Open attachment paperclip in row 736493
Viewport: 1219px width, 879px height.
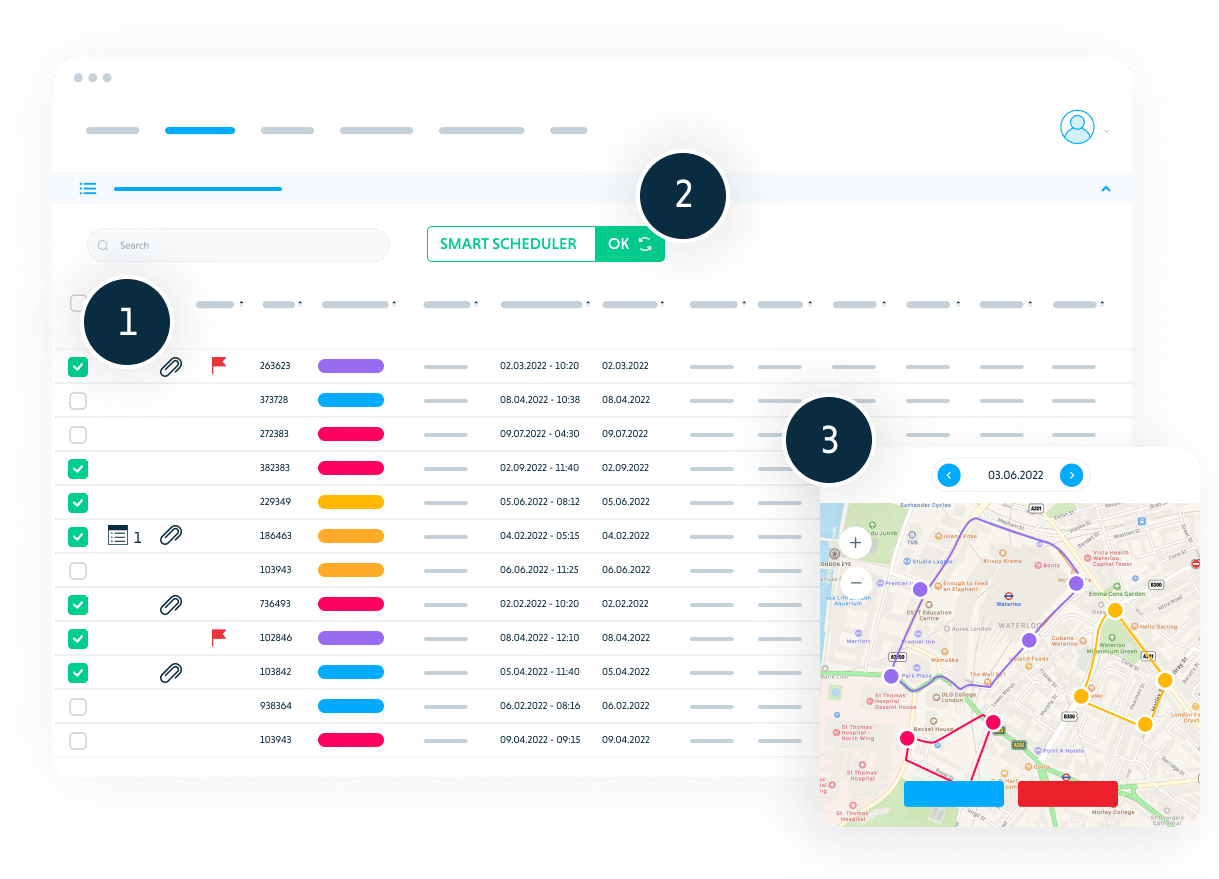point(171,604)
